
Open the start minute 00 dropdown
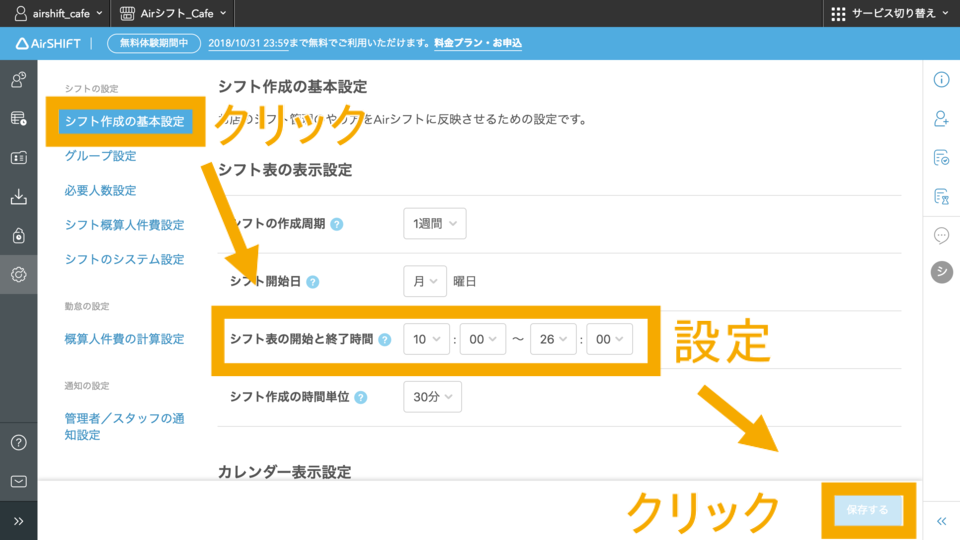click(x=483, y=339)
